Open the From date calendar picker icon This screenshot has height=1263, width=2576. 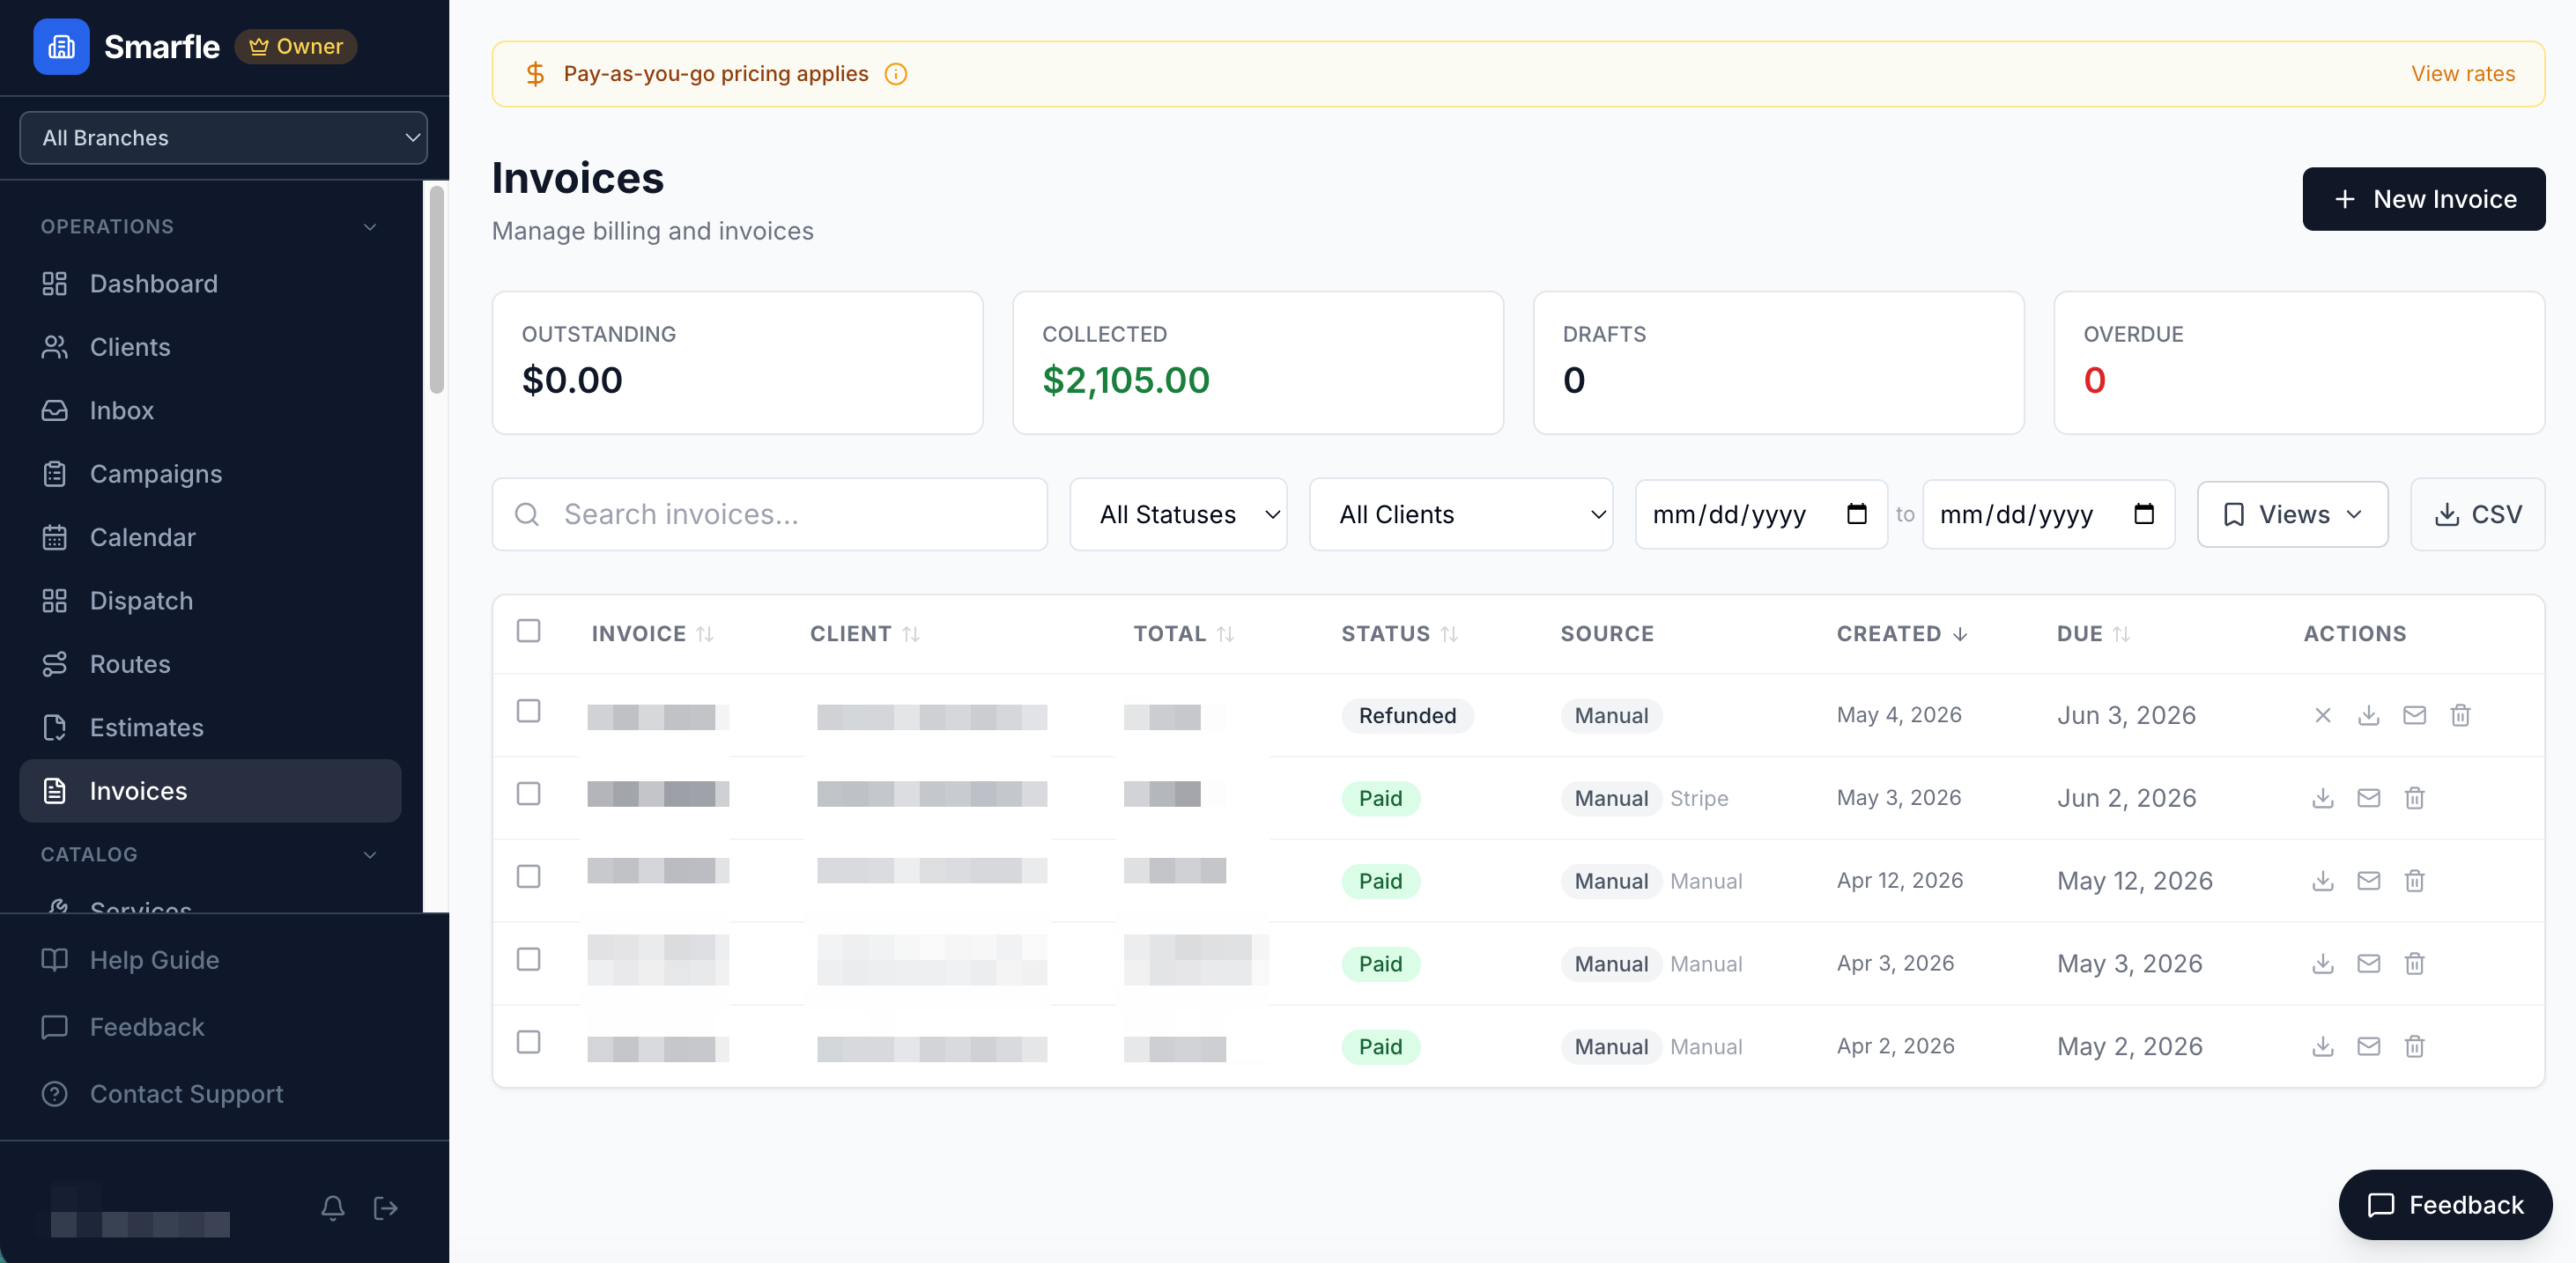click(x=1857, y=514)
